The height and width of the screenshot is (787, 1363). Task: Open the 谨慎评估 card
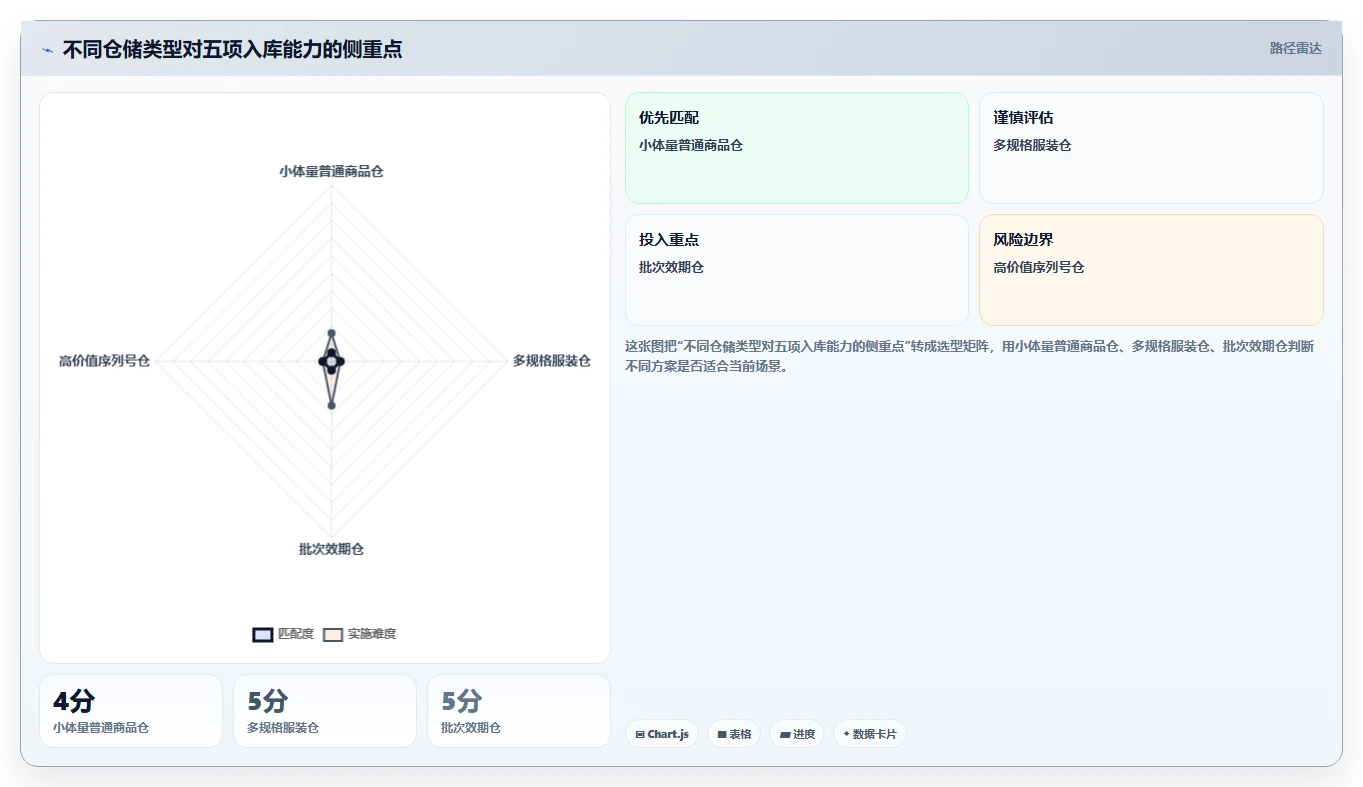pyautogui.click(x=1151, y=148)
